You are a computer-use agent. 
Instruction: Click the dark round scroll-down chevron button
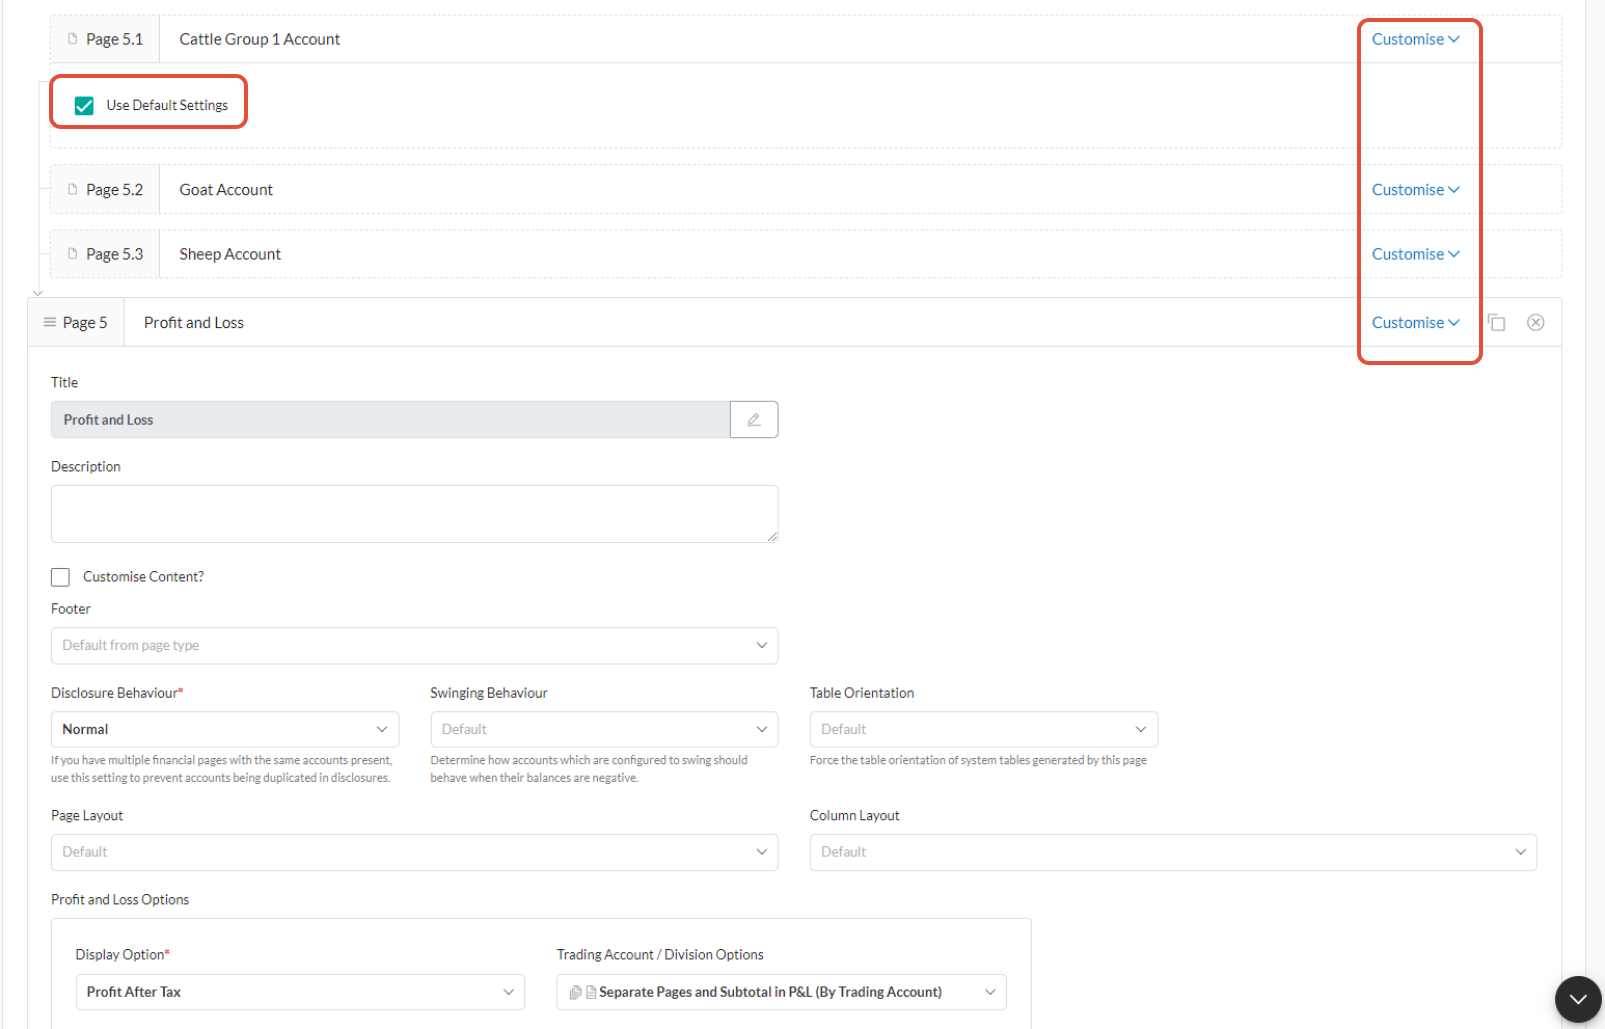[x=1578, y=999]
